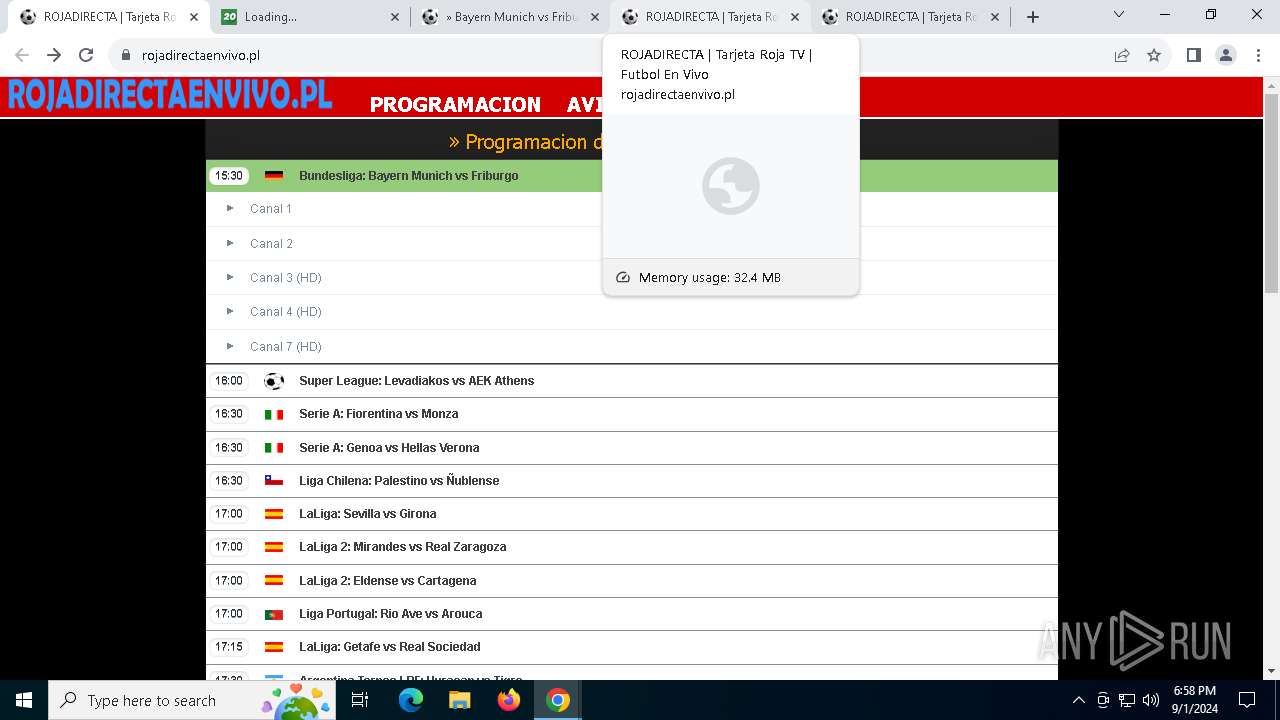
Task: Click Chilean flag beside Palestino vs Ñublense
Action: pos(274,481)
